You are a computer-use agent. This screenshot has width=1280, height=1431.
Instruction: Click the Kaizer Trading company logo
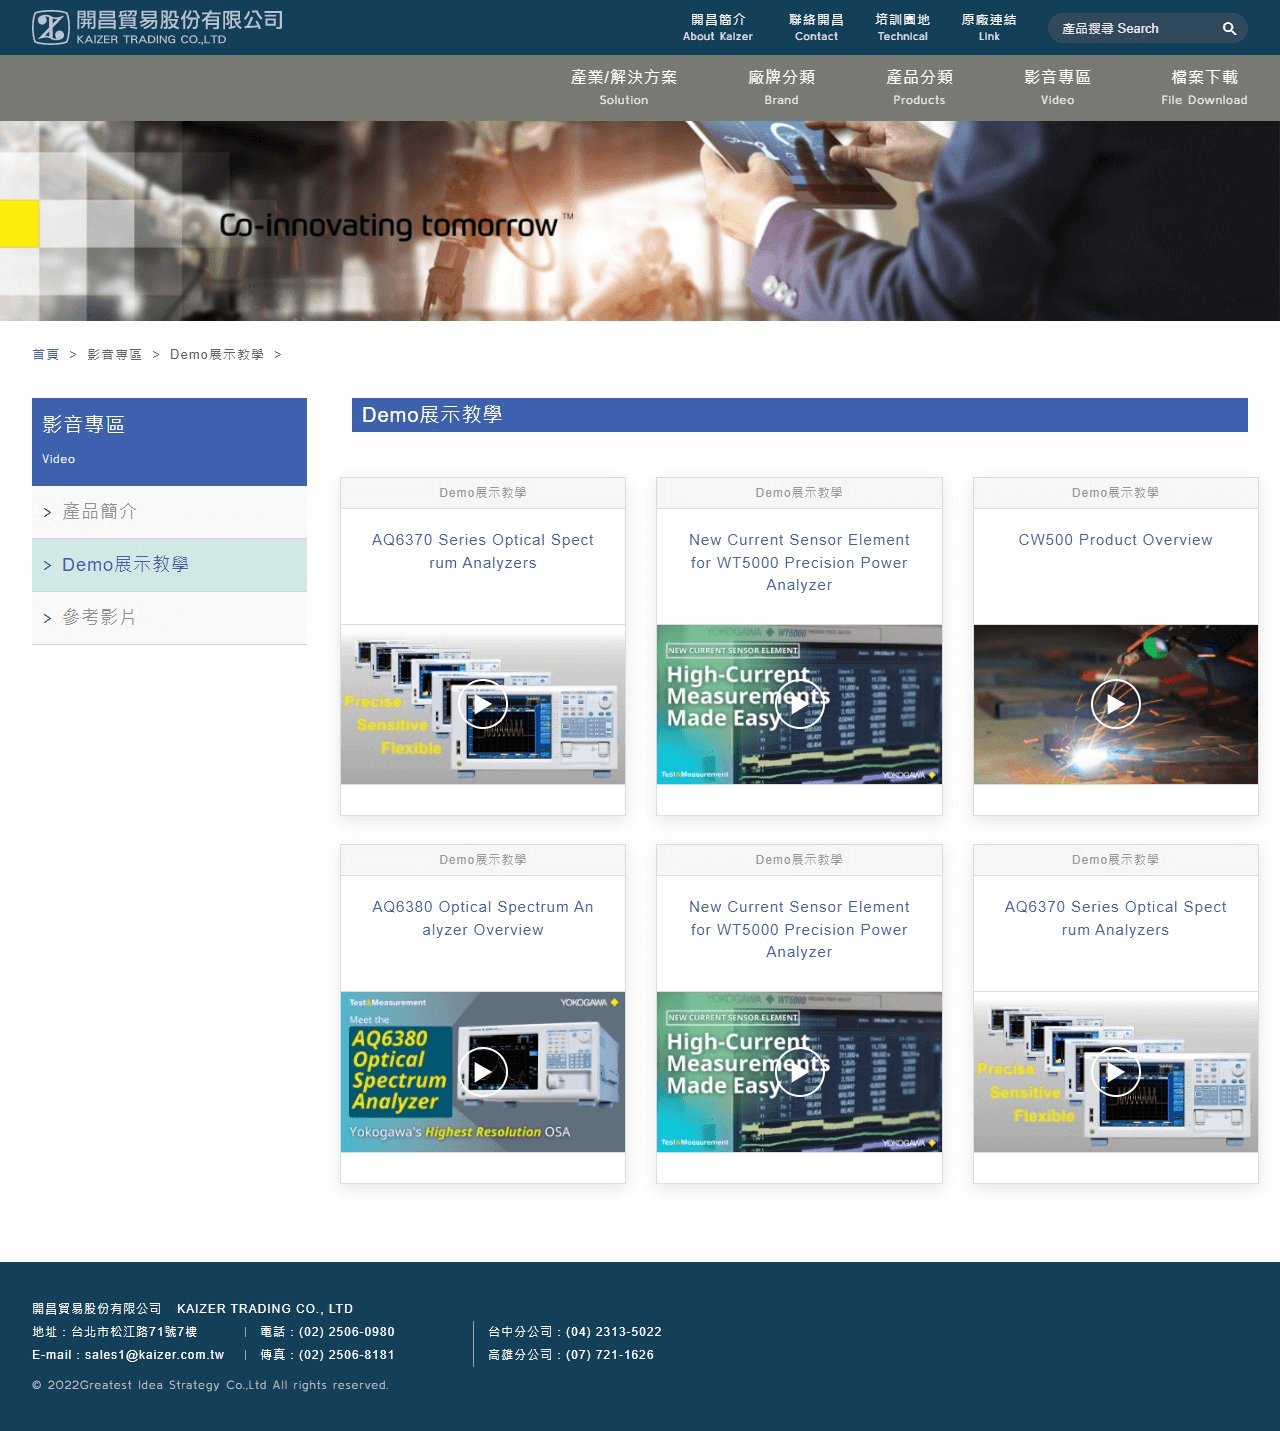point(157,27)
